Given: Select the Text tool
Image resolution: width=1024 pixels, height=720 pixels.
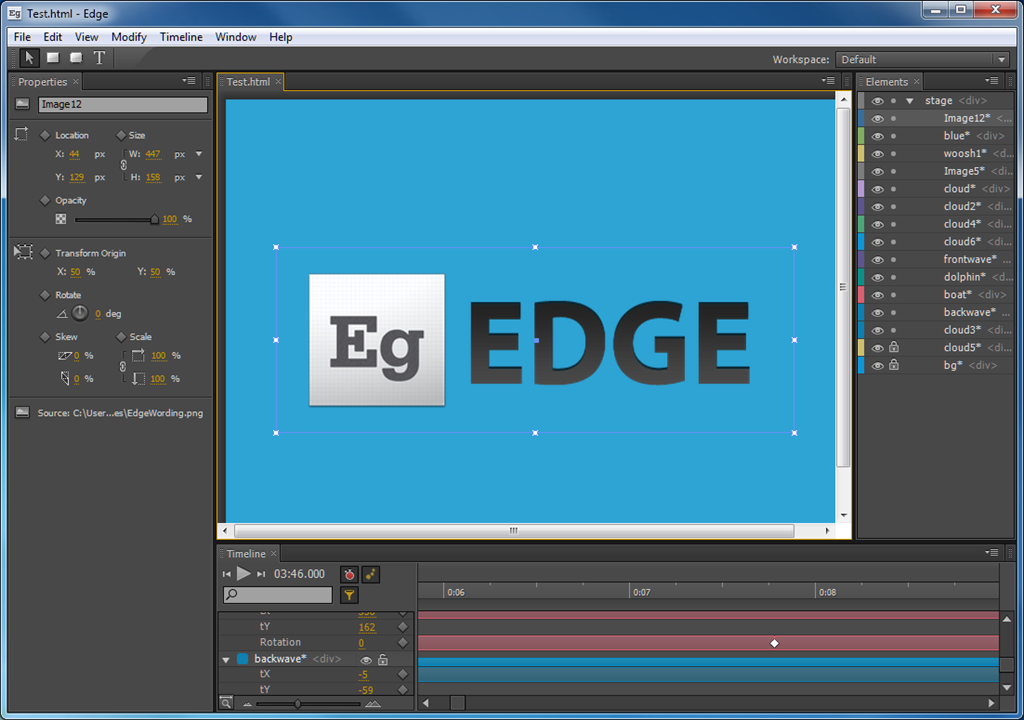Looking at the screenshot, I should tap(99, 57).
